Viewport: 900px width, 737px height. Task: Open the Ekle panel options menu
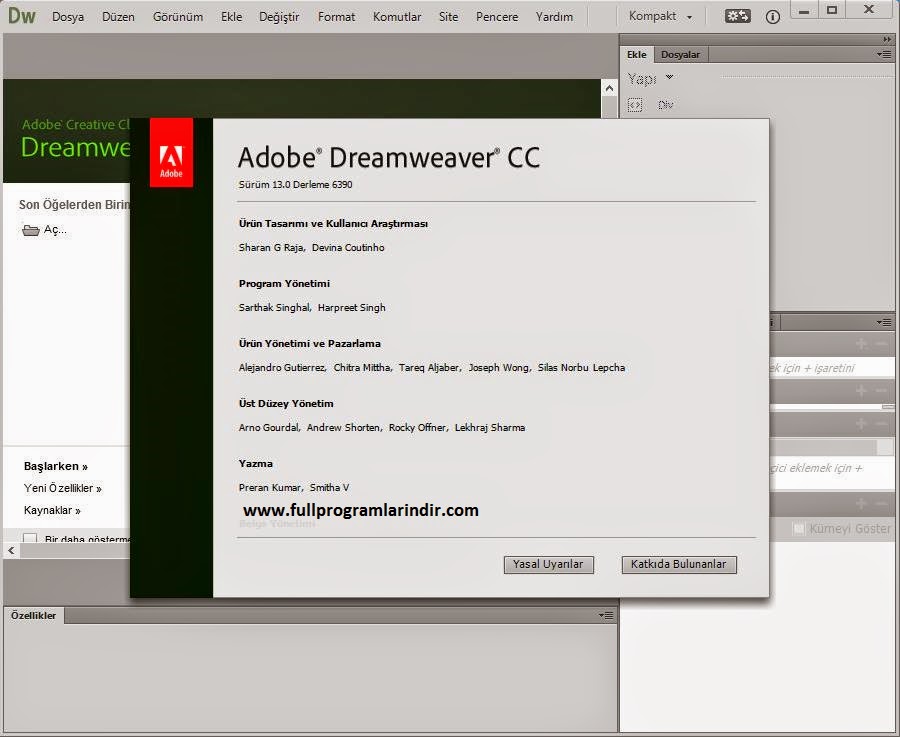pyautogui.click(x=884, y=55)
